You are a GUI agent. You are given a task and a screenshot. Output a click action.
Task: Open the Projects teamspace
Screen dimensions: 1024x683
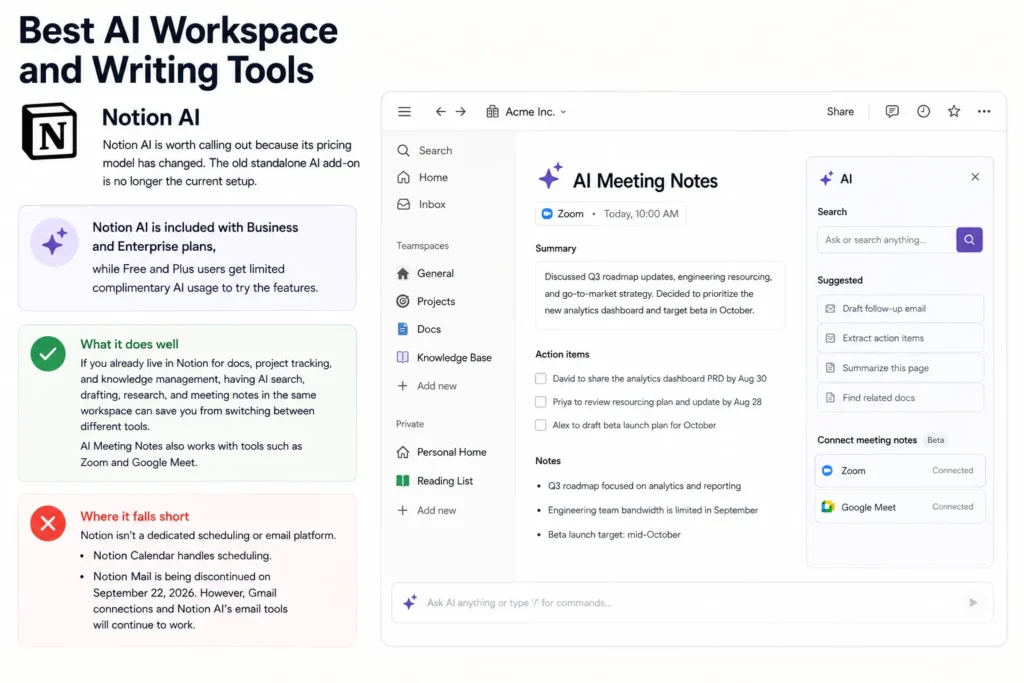click(x=426, y=301)
